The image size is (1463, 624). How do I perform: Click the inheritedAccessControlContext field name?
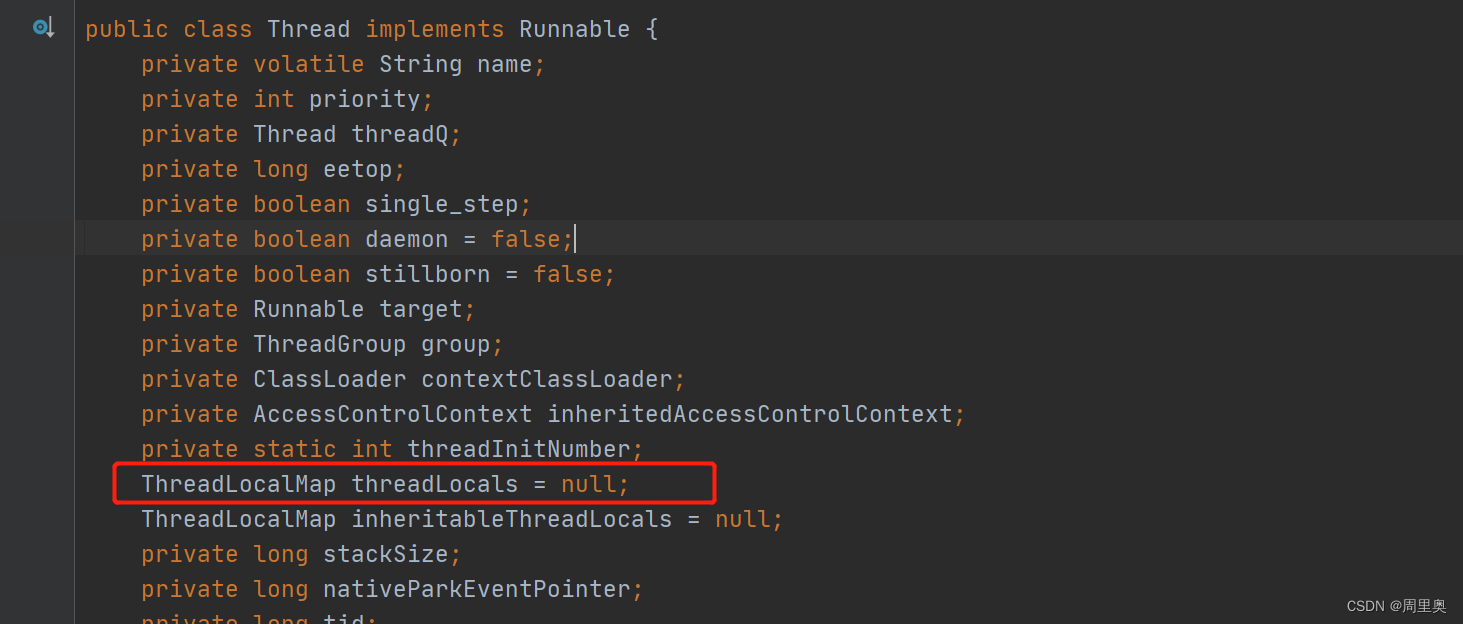coord(749,414)
